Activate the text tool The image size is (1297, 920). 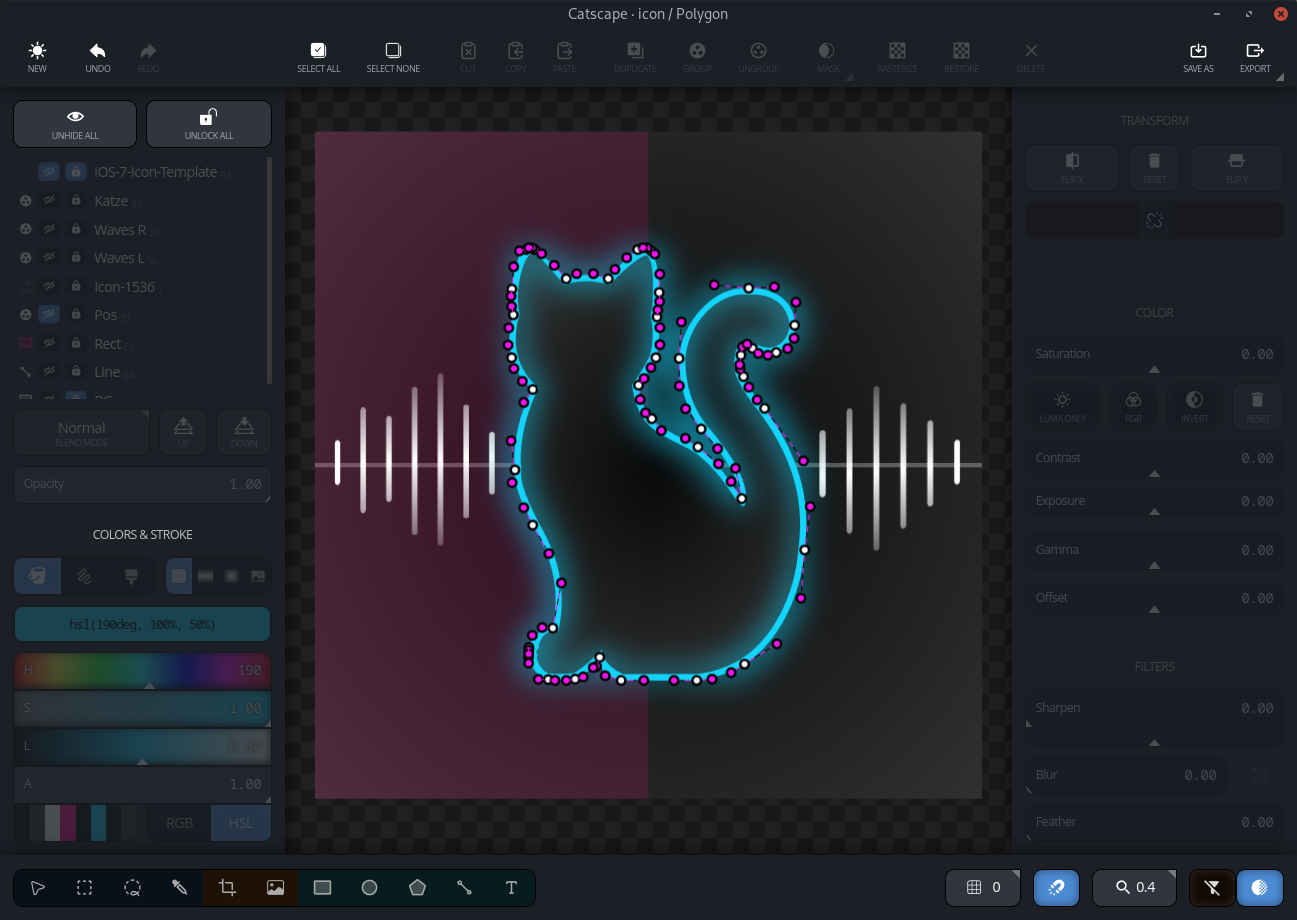coord(511,887)
